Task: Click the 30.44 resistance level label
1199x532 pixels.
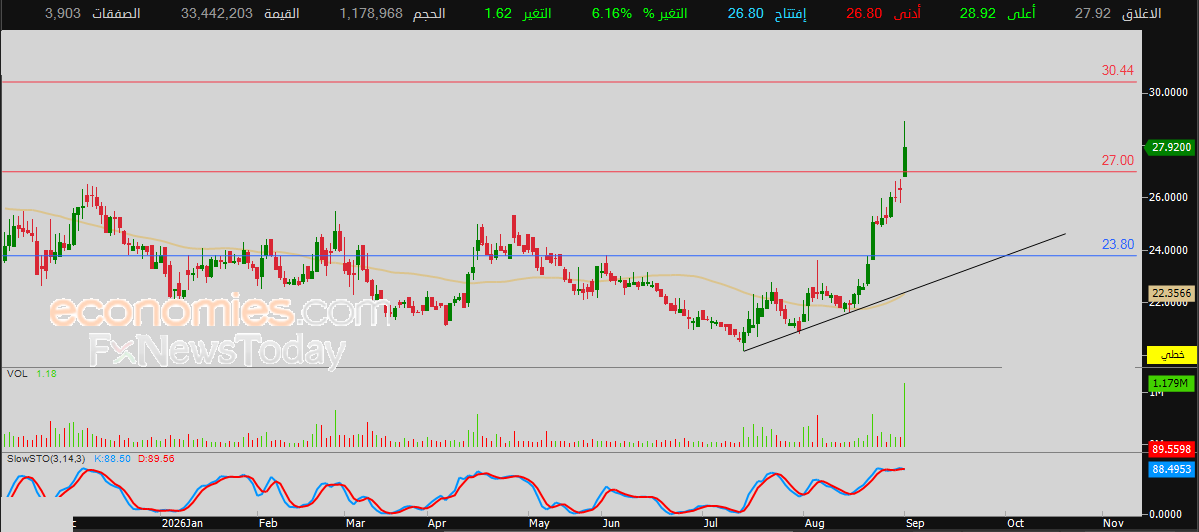Action: 1117,70
